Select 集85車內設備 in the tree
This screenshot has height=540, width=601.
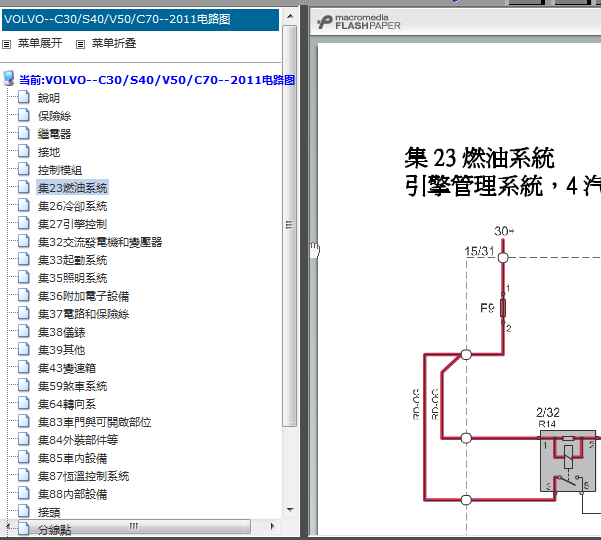(x=72, y=458)
